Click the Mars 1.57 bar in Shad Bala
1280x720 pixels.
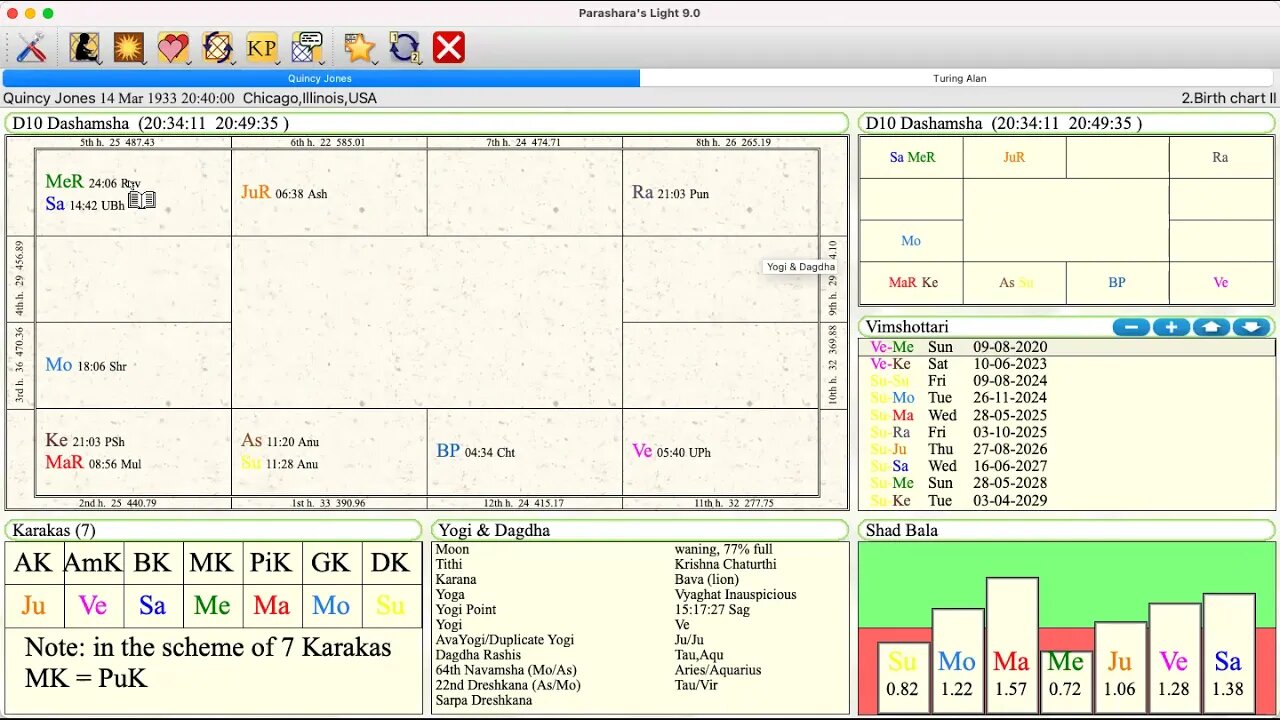point(1011,645)
